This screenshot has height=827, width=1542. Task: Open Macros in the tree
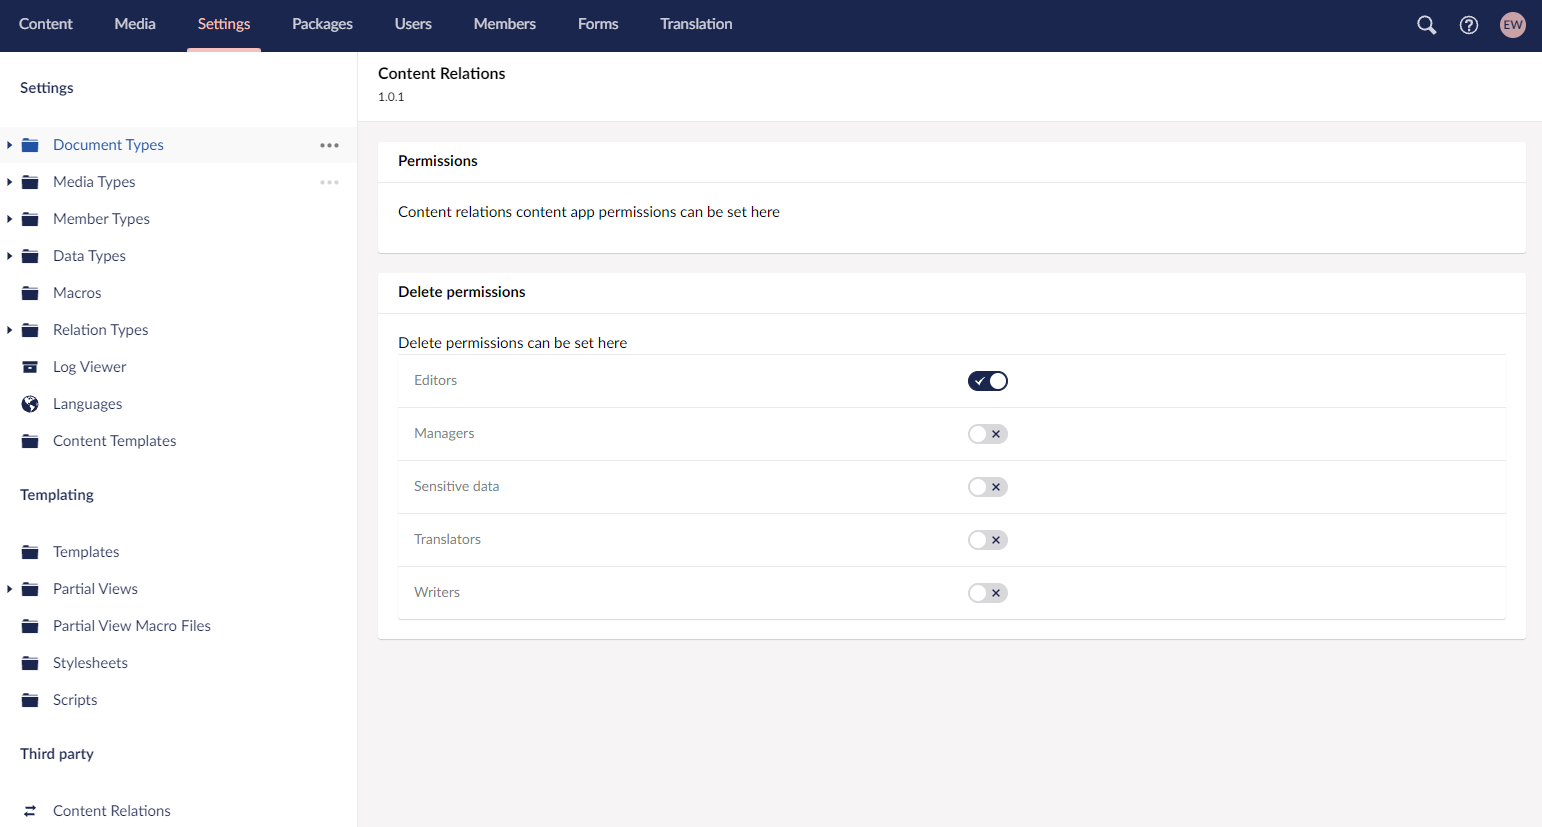[x=77, y=293]
